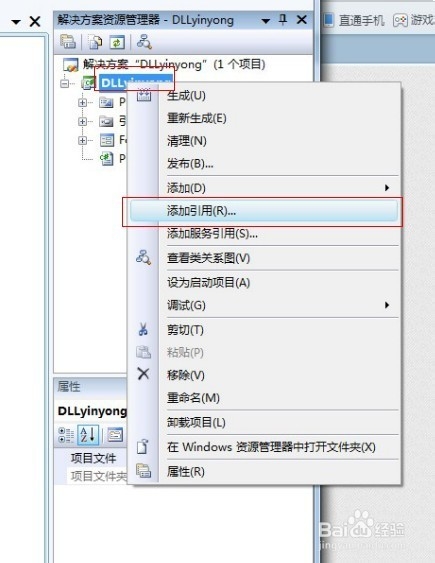The width and height of the screenshot is (435, 563).
Task: Choose 设为启动项目(A) entry
Action: pos(264,283)
